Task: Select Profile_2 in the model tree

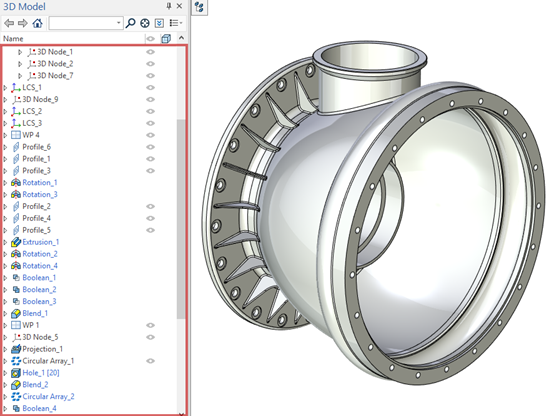Action: click(x=36, y=206)
